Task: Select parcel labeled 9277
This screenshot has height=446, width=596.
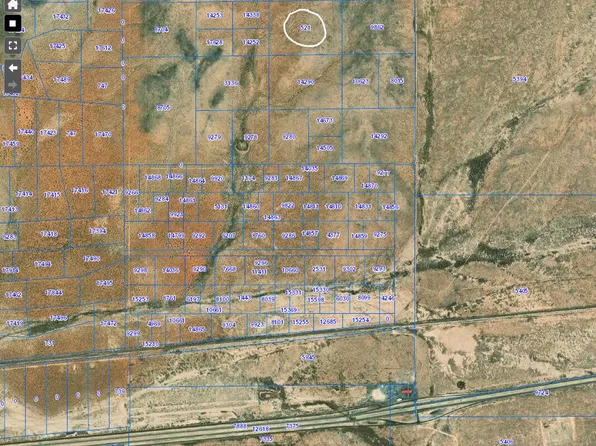Action: tap(383, 173)
